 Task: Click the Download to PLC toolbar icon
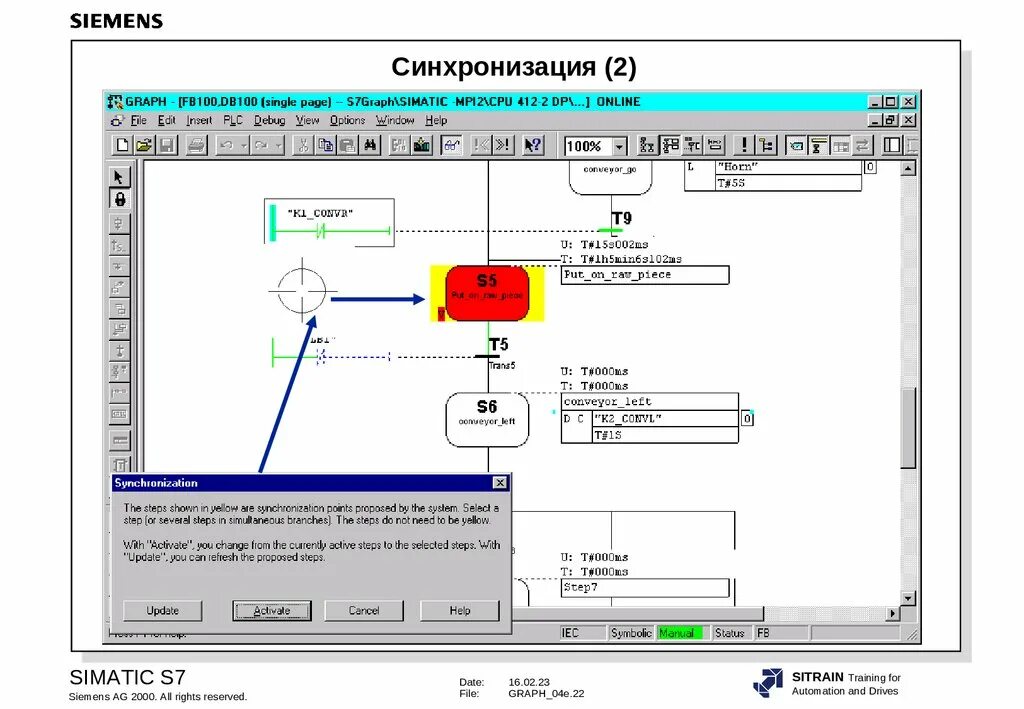click(x=422, y=145)
